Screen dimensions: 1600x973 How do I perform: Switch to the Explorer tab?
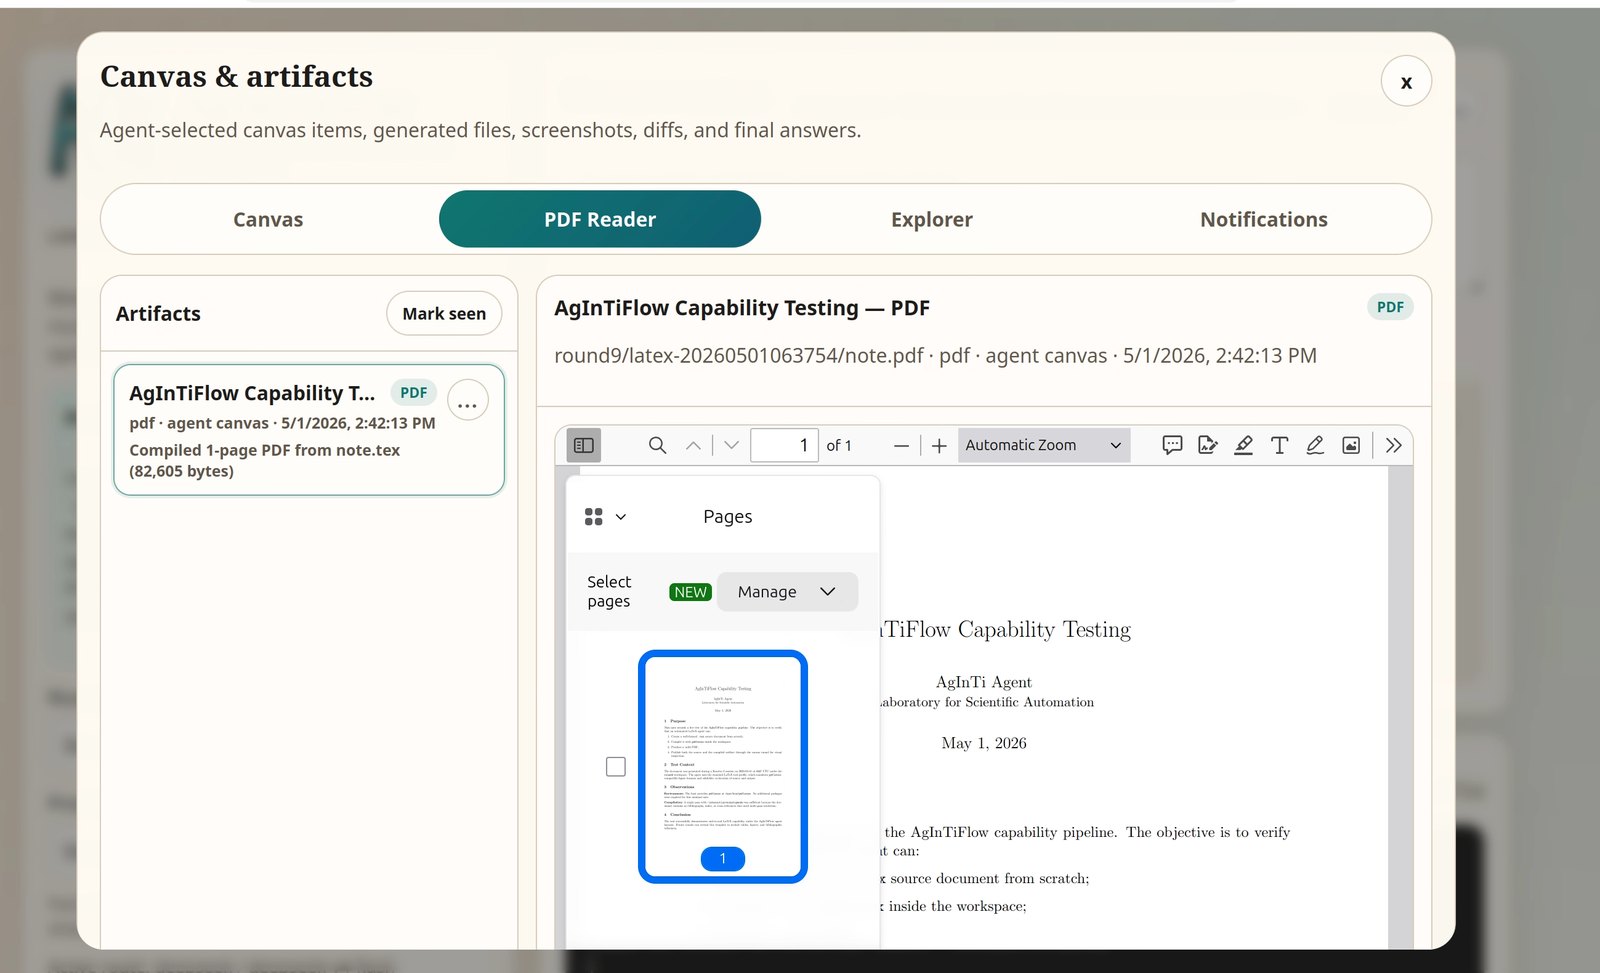click(932, 219)
